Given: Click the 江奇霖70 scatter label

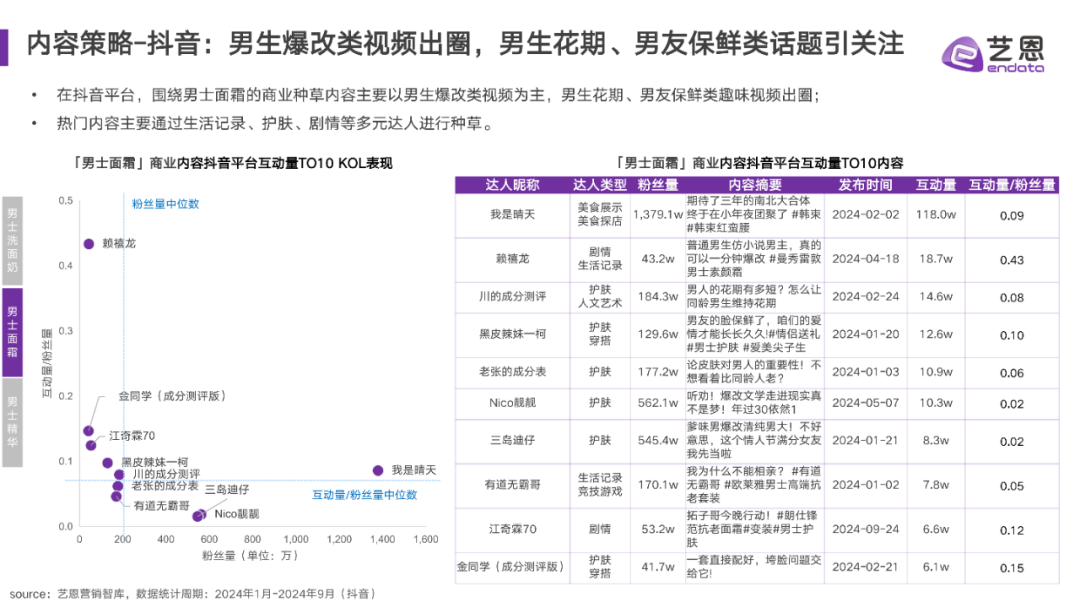Looking at the screenshot, I should [132, 436].
